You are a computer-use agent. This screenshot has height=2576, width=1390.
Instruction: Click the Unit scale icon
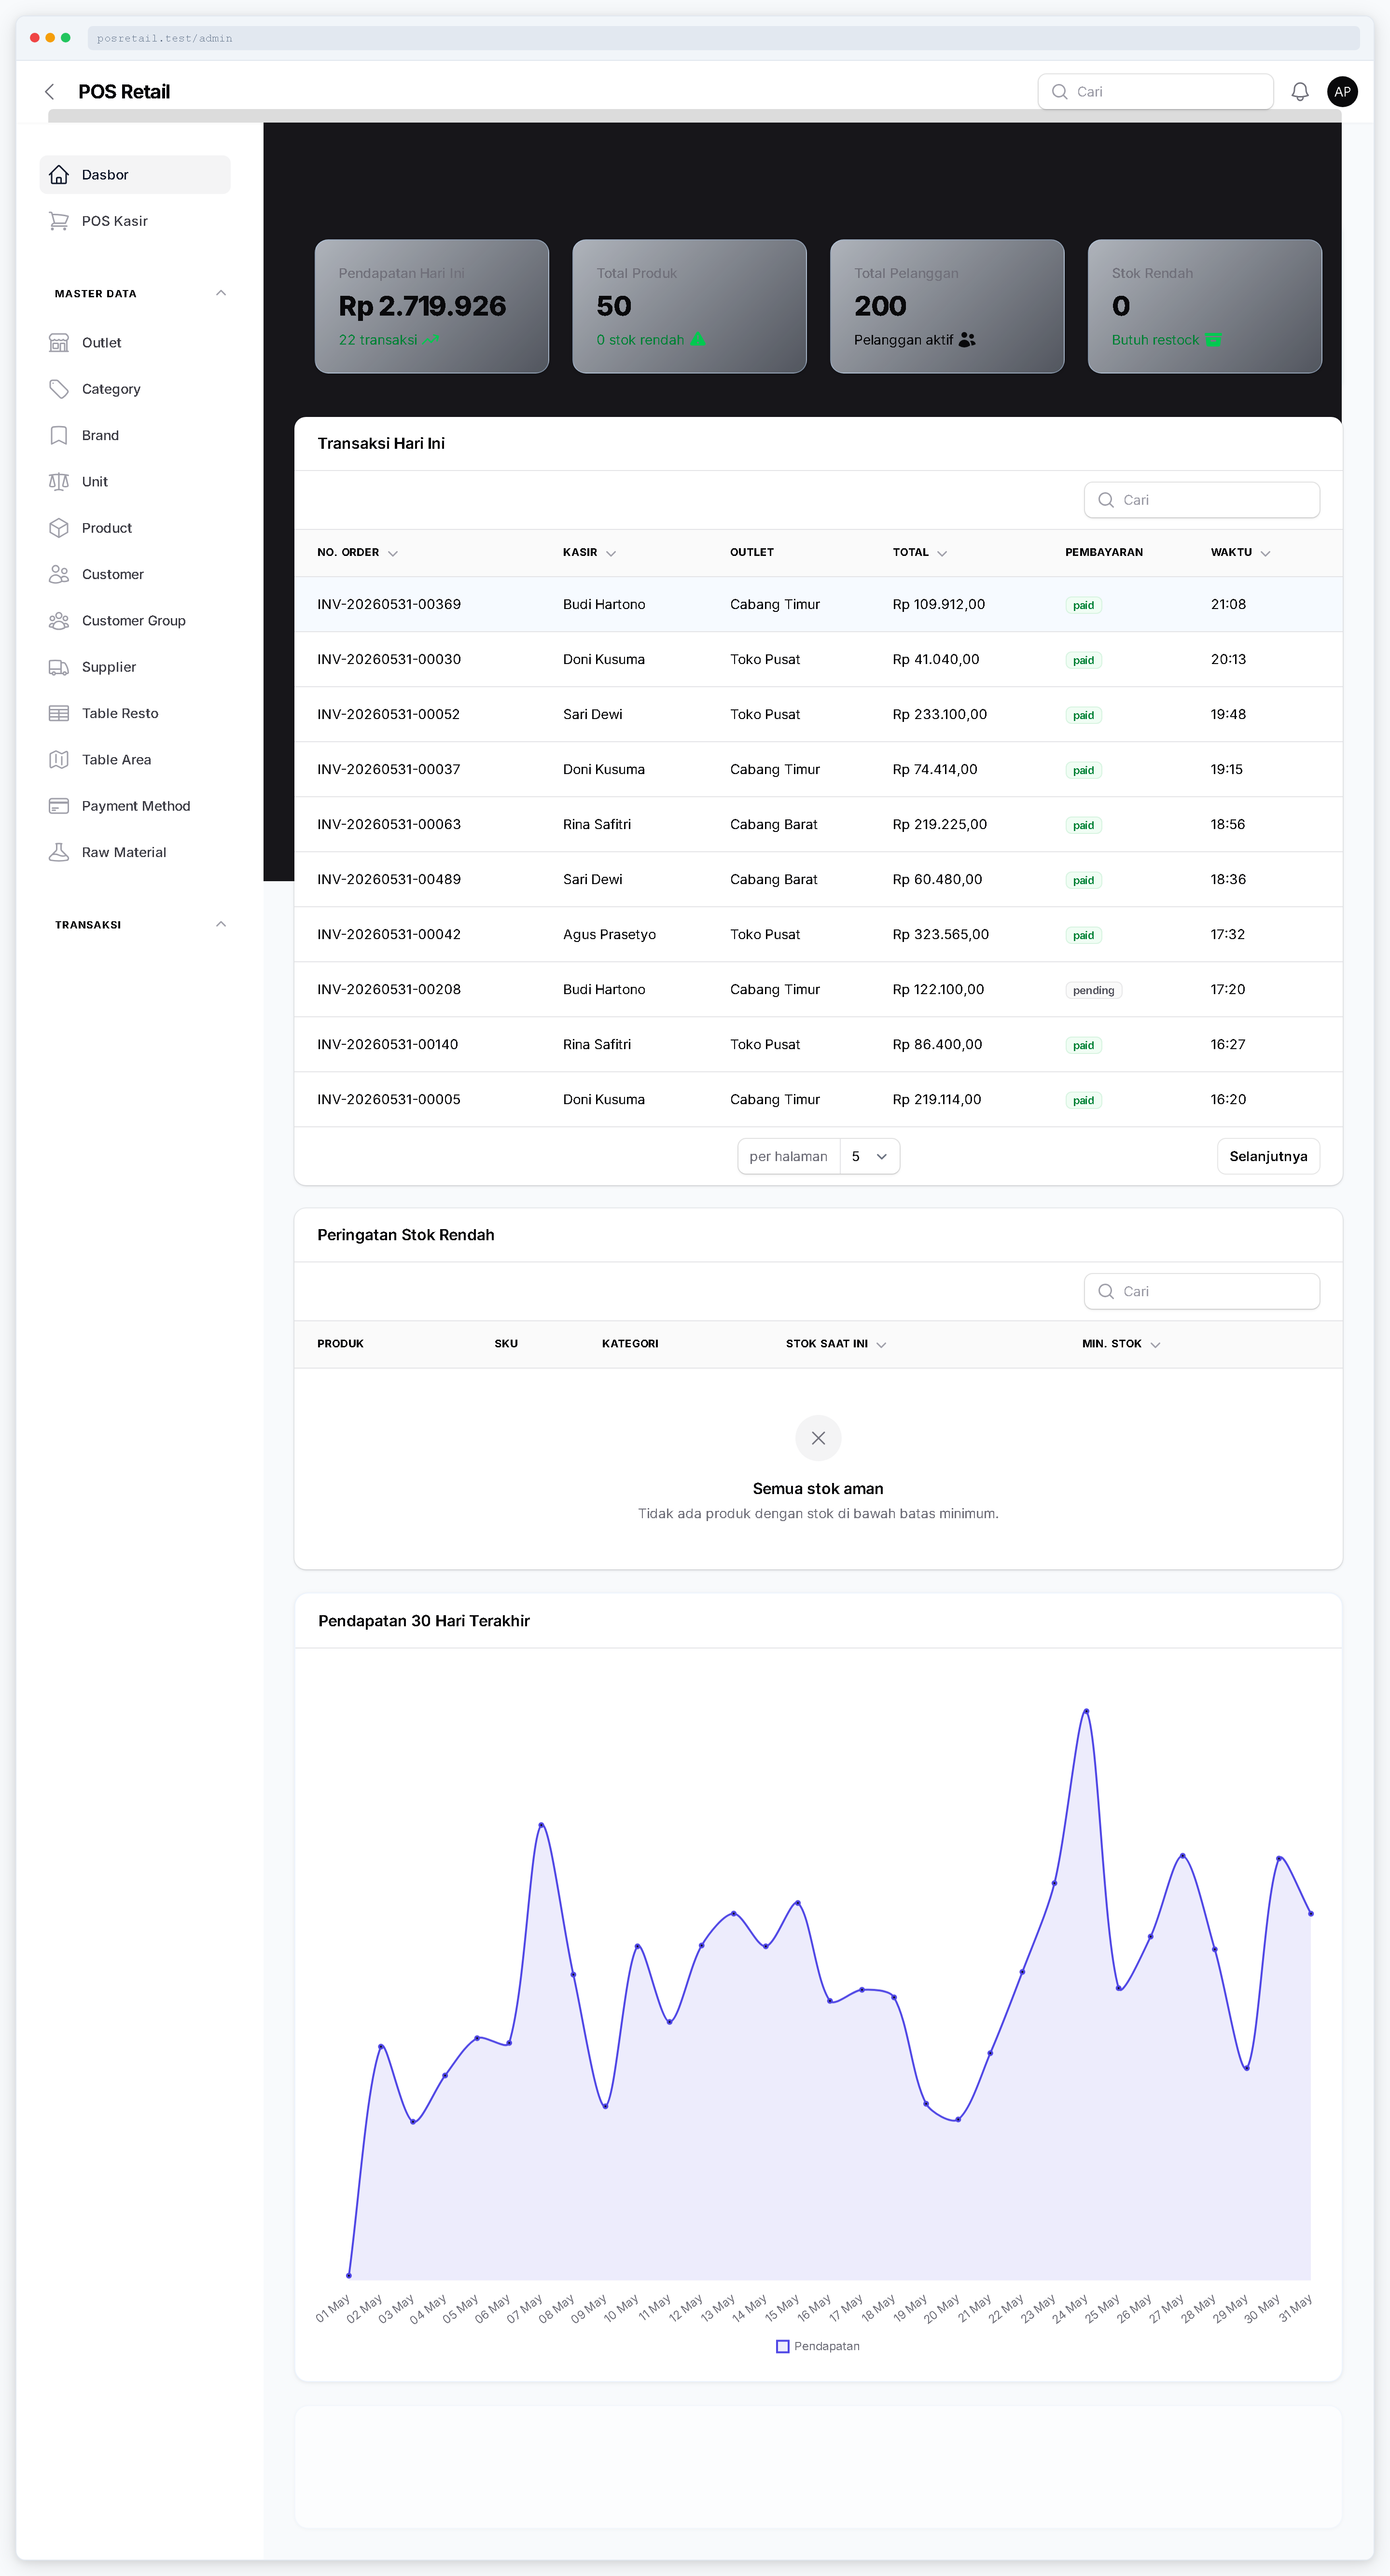59,482
